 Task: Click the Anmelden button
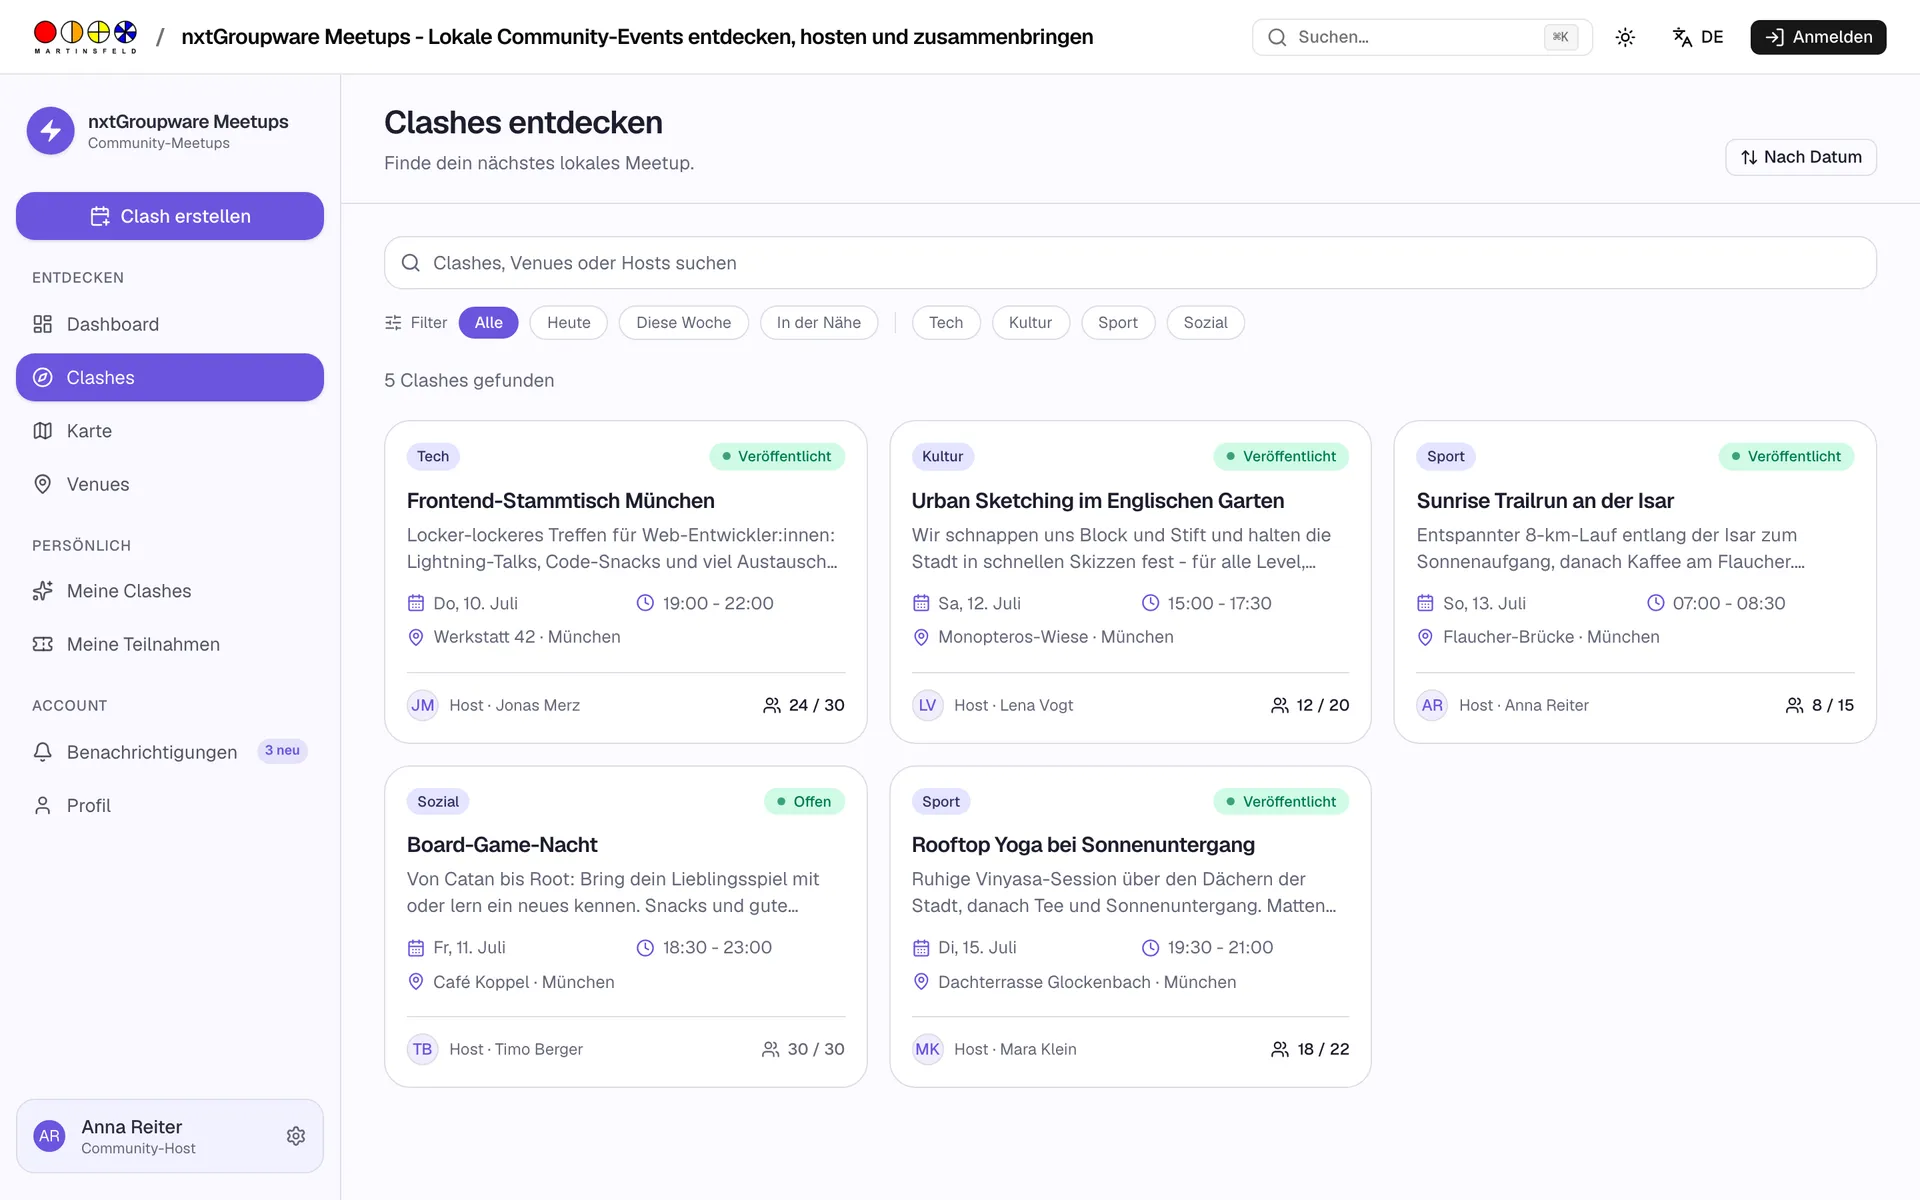tap(1818, 37)
